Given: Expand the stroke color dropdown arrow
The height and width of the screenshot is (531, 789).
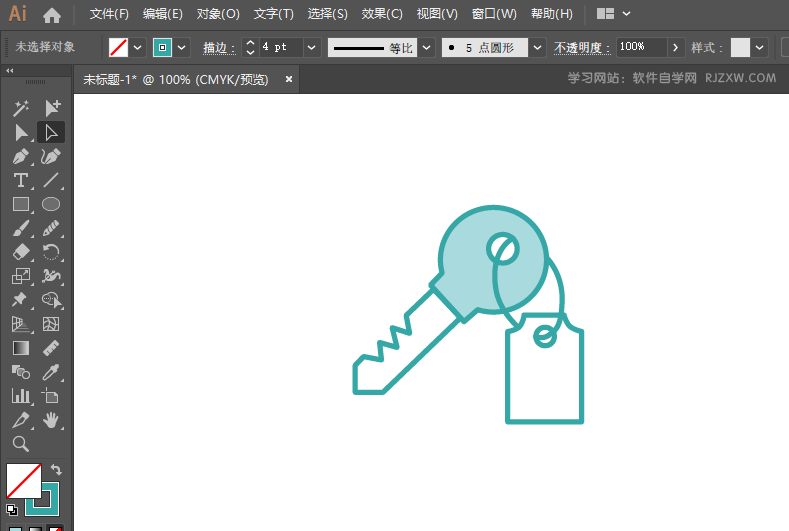Looking at the screenshot, I should [182, 48].
